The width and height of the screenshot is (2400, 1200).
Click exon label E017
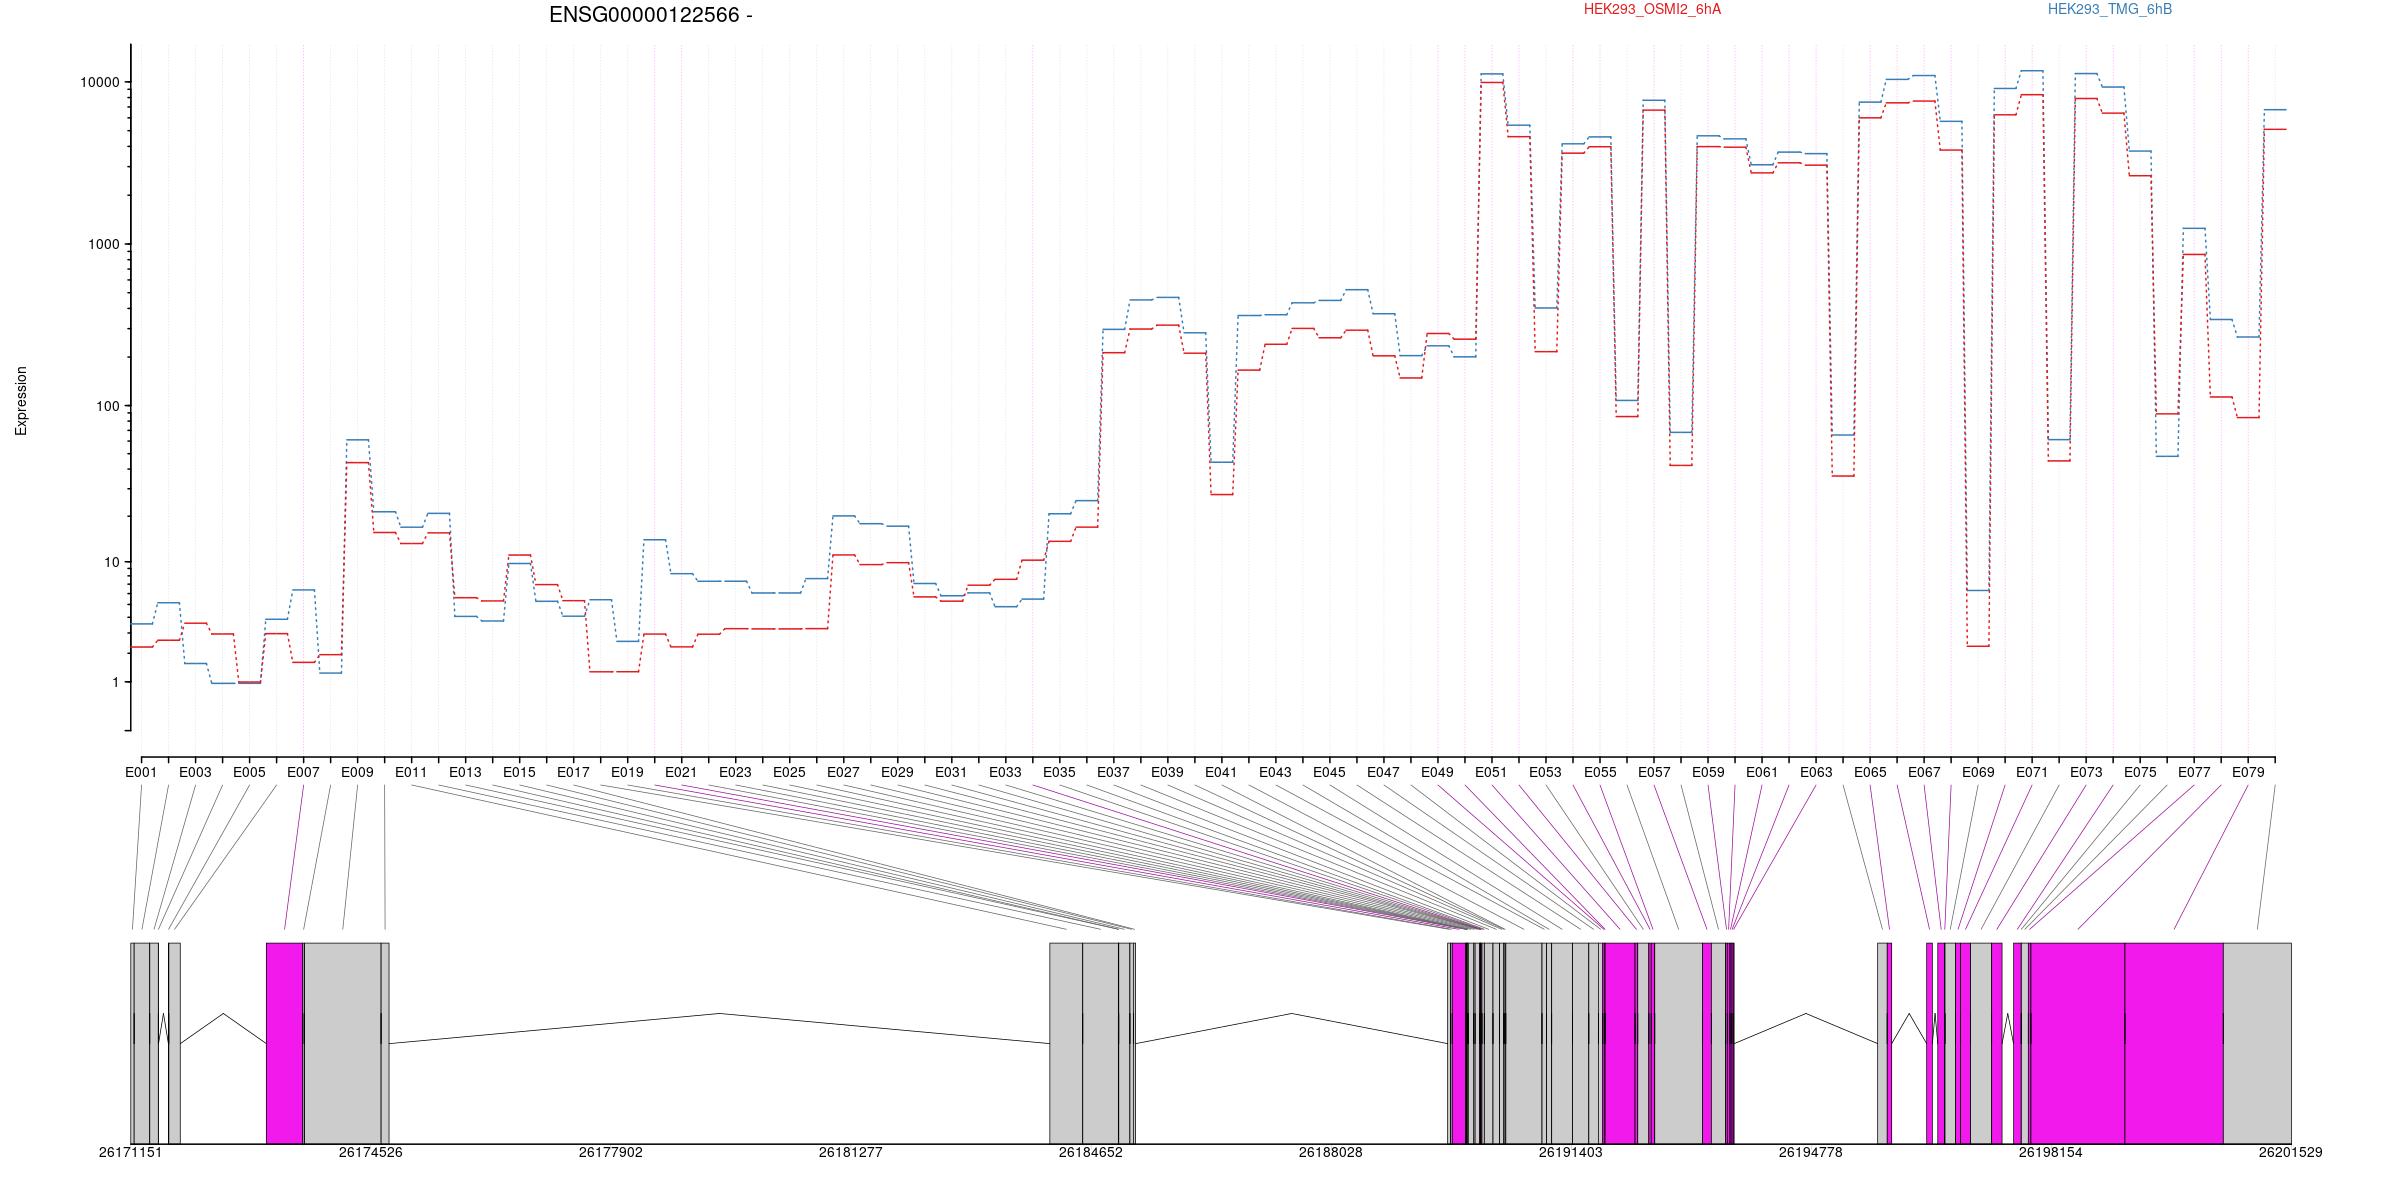pyautogui.click(x=573, y=772)
